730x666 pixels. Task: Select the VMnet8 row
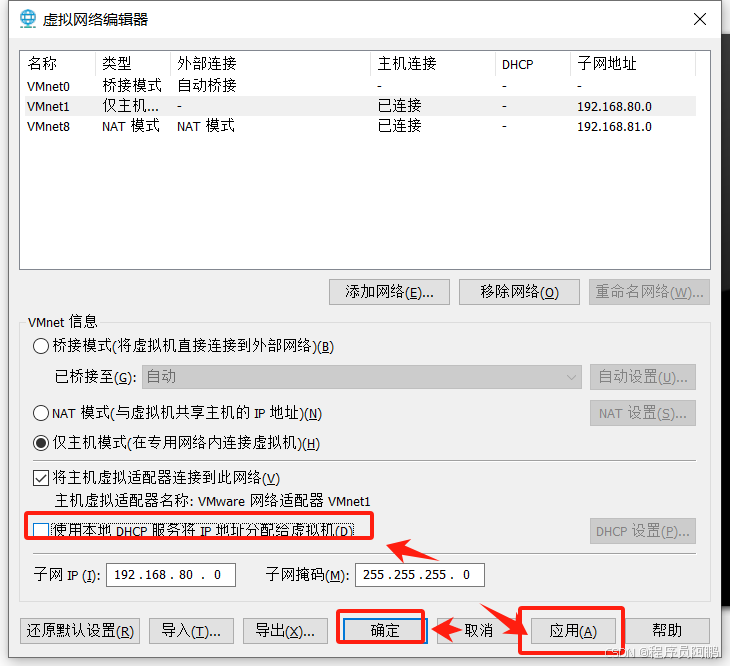[361, 126]
